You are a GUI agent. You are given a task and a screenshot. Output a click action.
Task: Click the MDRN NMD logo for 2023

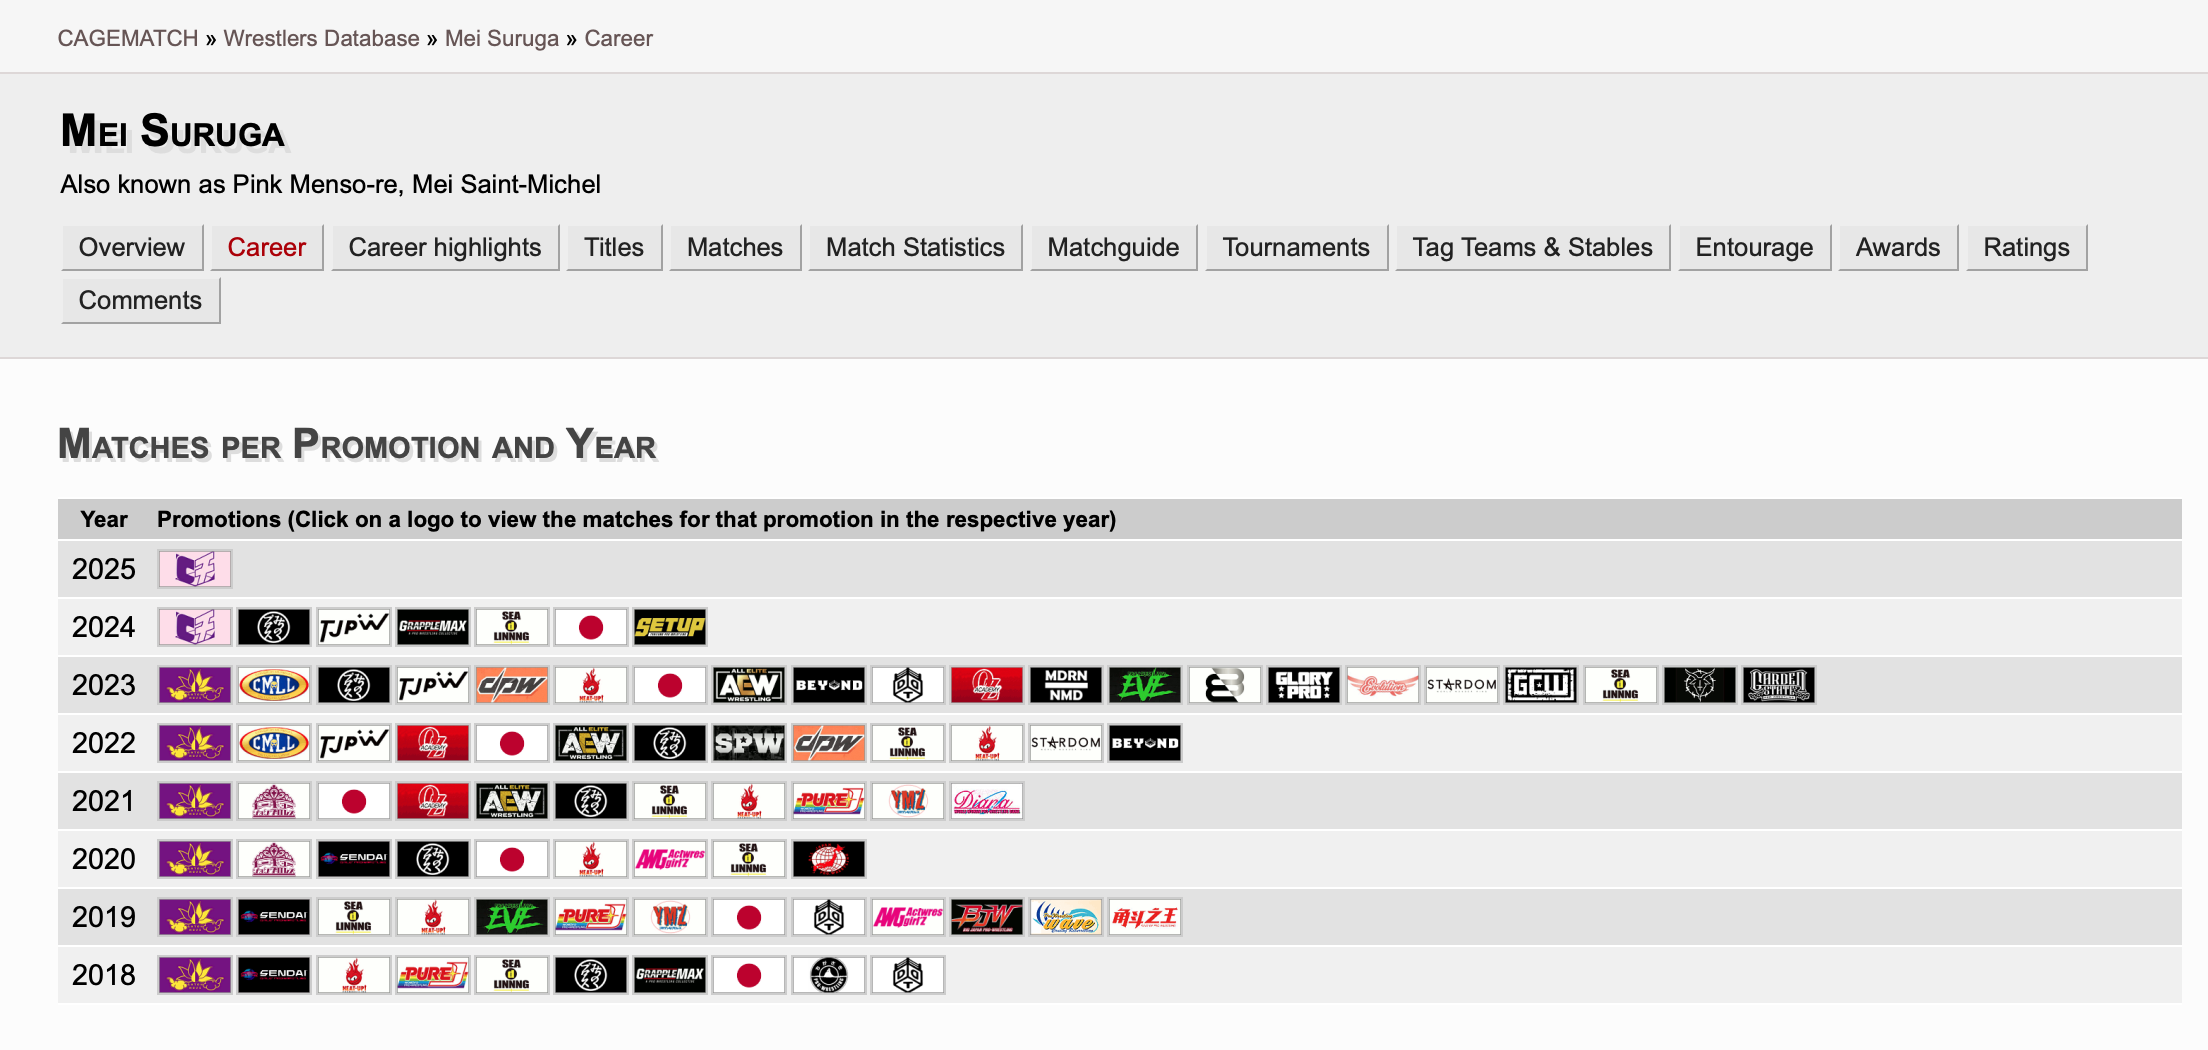click(x=1066, y=685)
